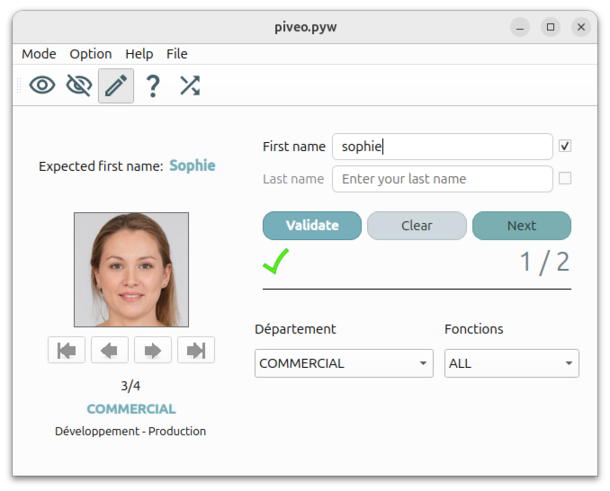The height and width of the screenshot is (491, 610).
Task: Click the Last name input field
Action: click(442, 179)
